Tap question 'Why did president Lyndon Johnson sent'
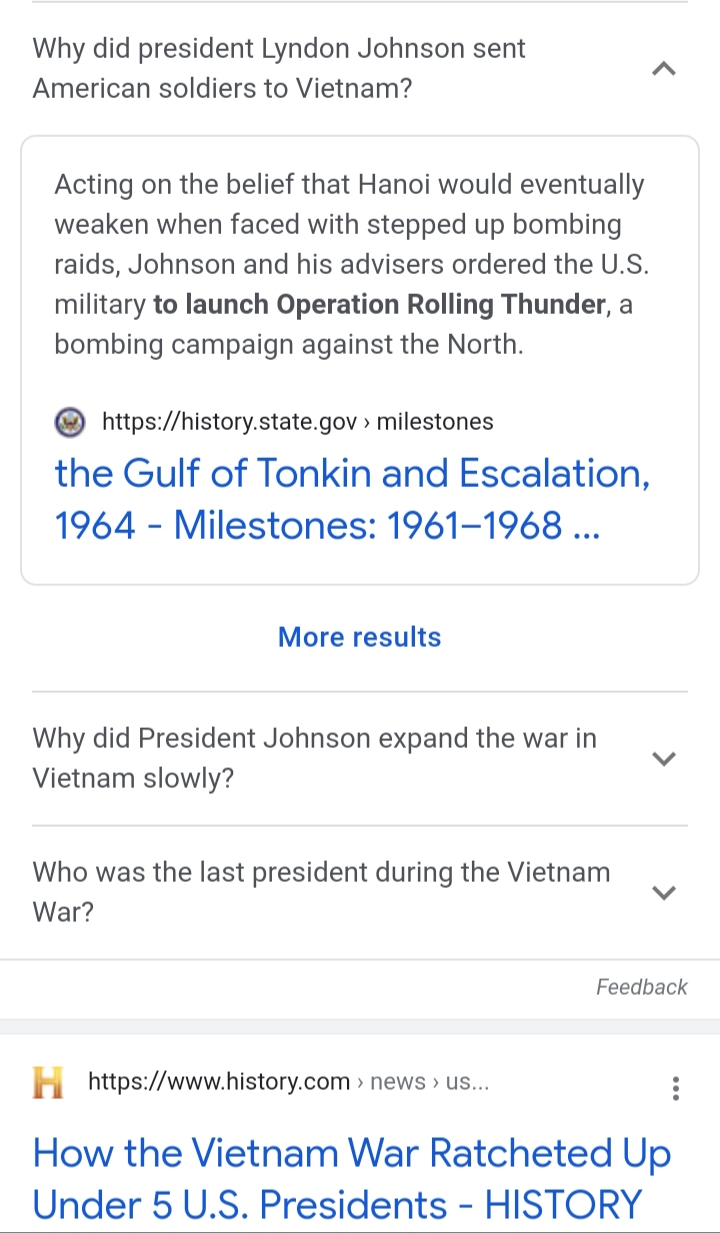The width and height of the screenshot is (720, 1233). [x=279, y=69]
